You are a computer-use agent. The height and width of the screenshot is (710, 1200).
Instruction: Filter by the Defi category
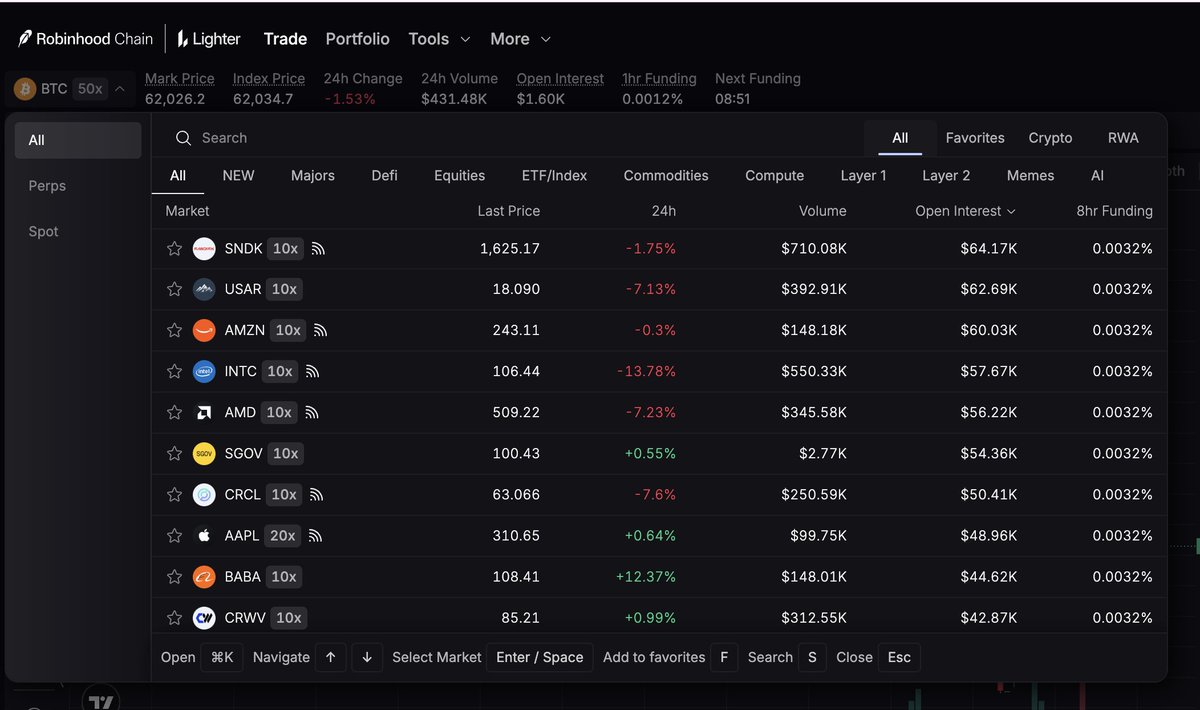point(384,175)
